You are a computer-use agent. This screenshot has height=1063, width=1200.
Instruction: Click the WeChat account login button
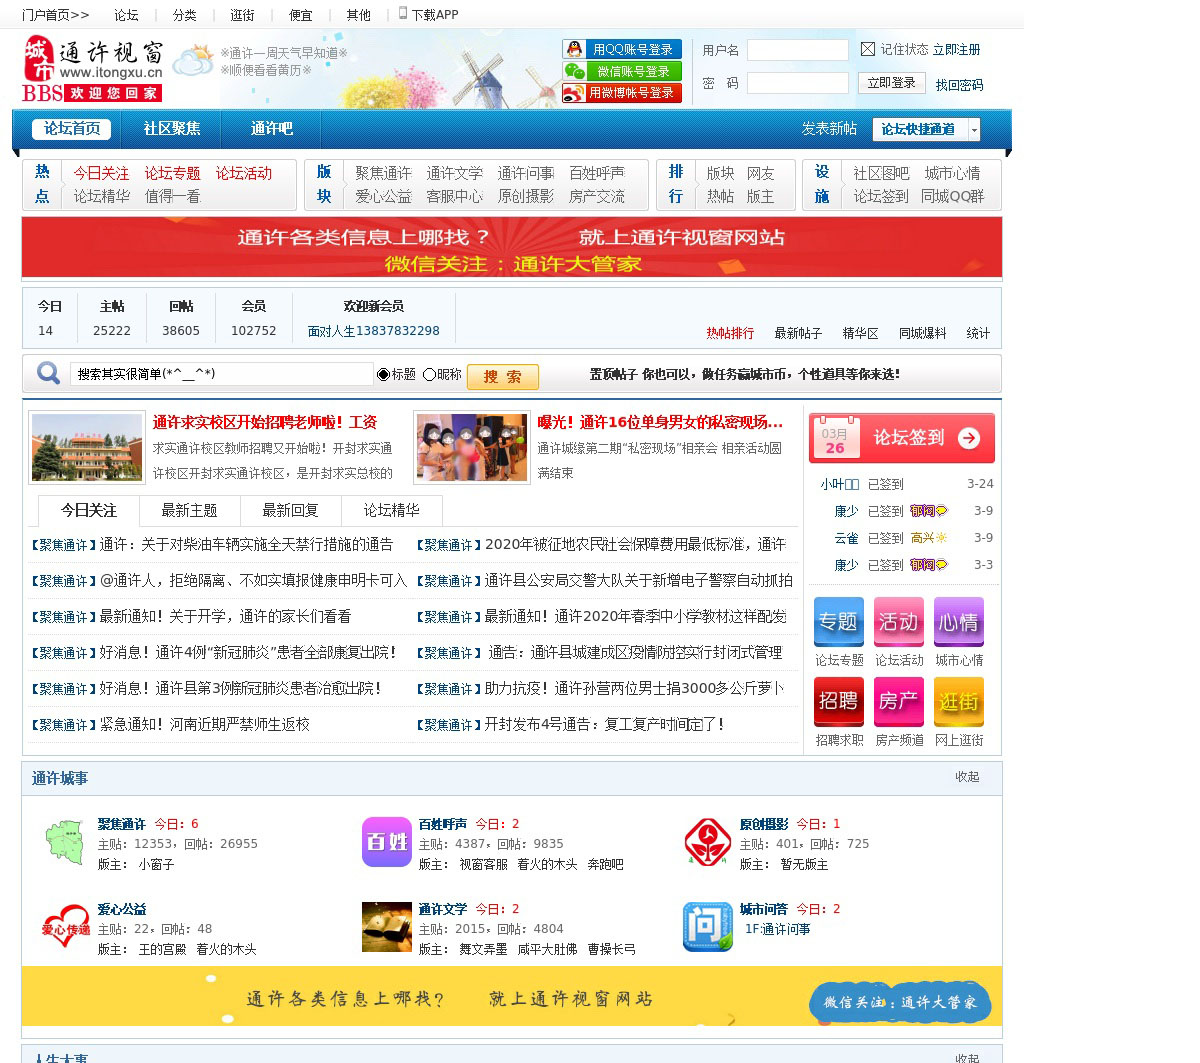(x=621, y=71)
